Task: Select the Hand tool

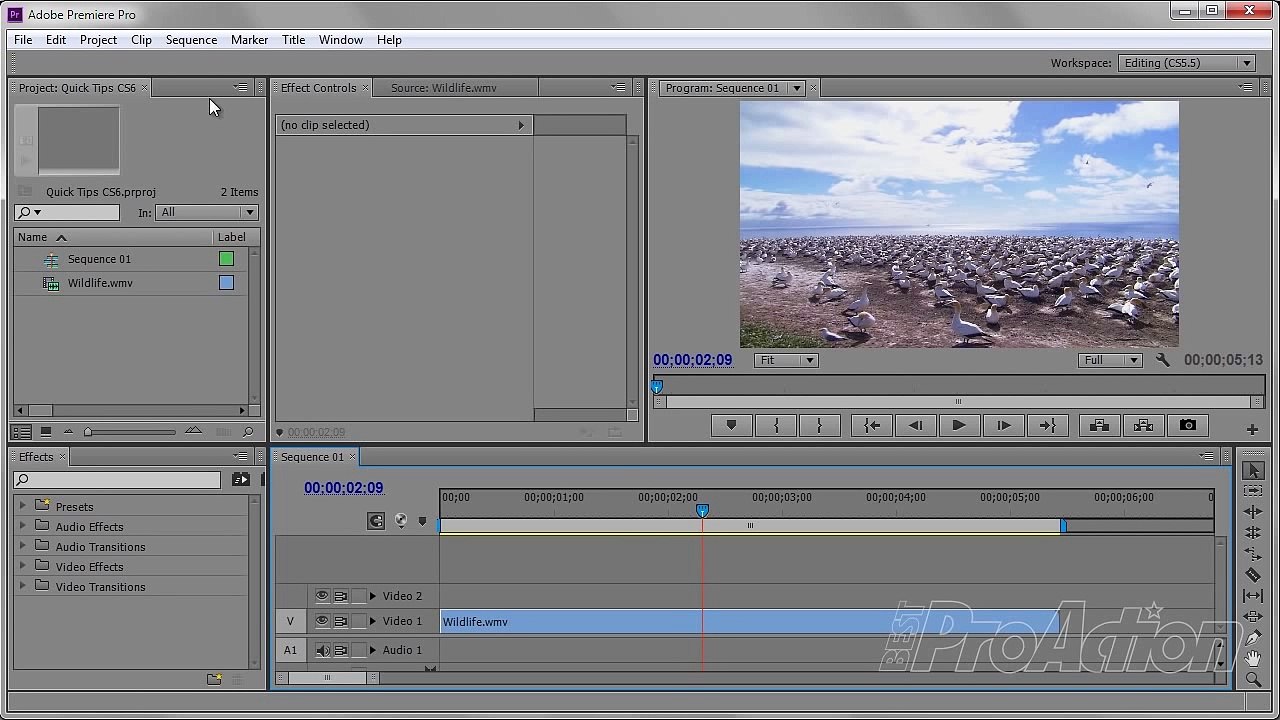Action: pyautogui.click(x=1253, y=658)
